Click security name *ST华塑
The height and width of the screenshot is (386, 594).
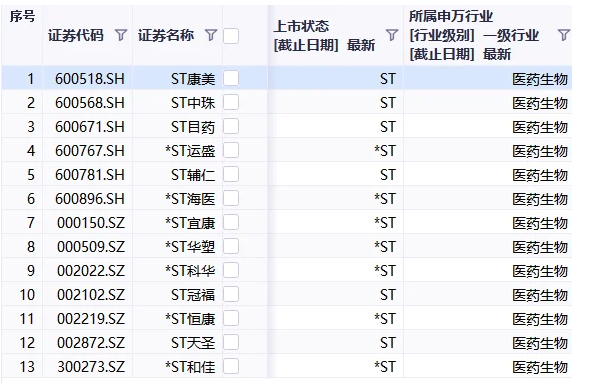point(190,247)
